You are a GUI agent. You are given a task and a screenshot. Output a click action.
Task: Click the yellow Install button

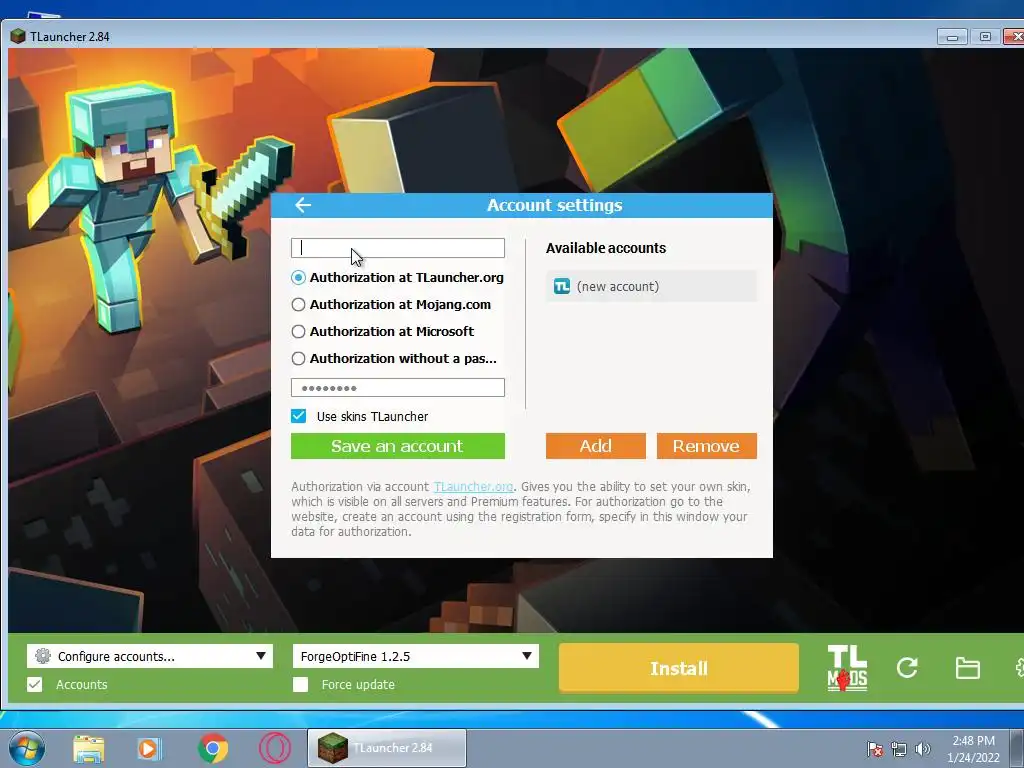(x=679, y=668)
